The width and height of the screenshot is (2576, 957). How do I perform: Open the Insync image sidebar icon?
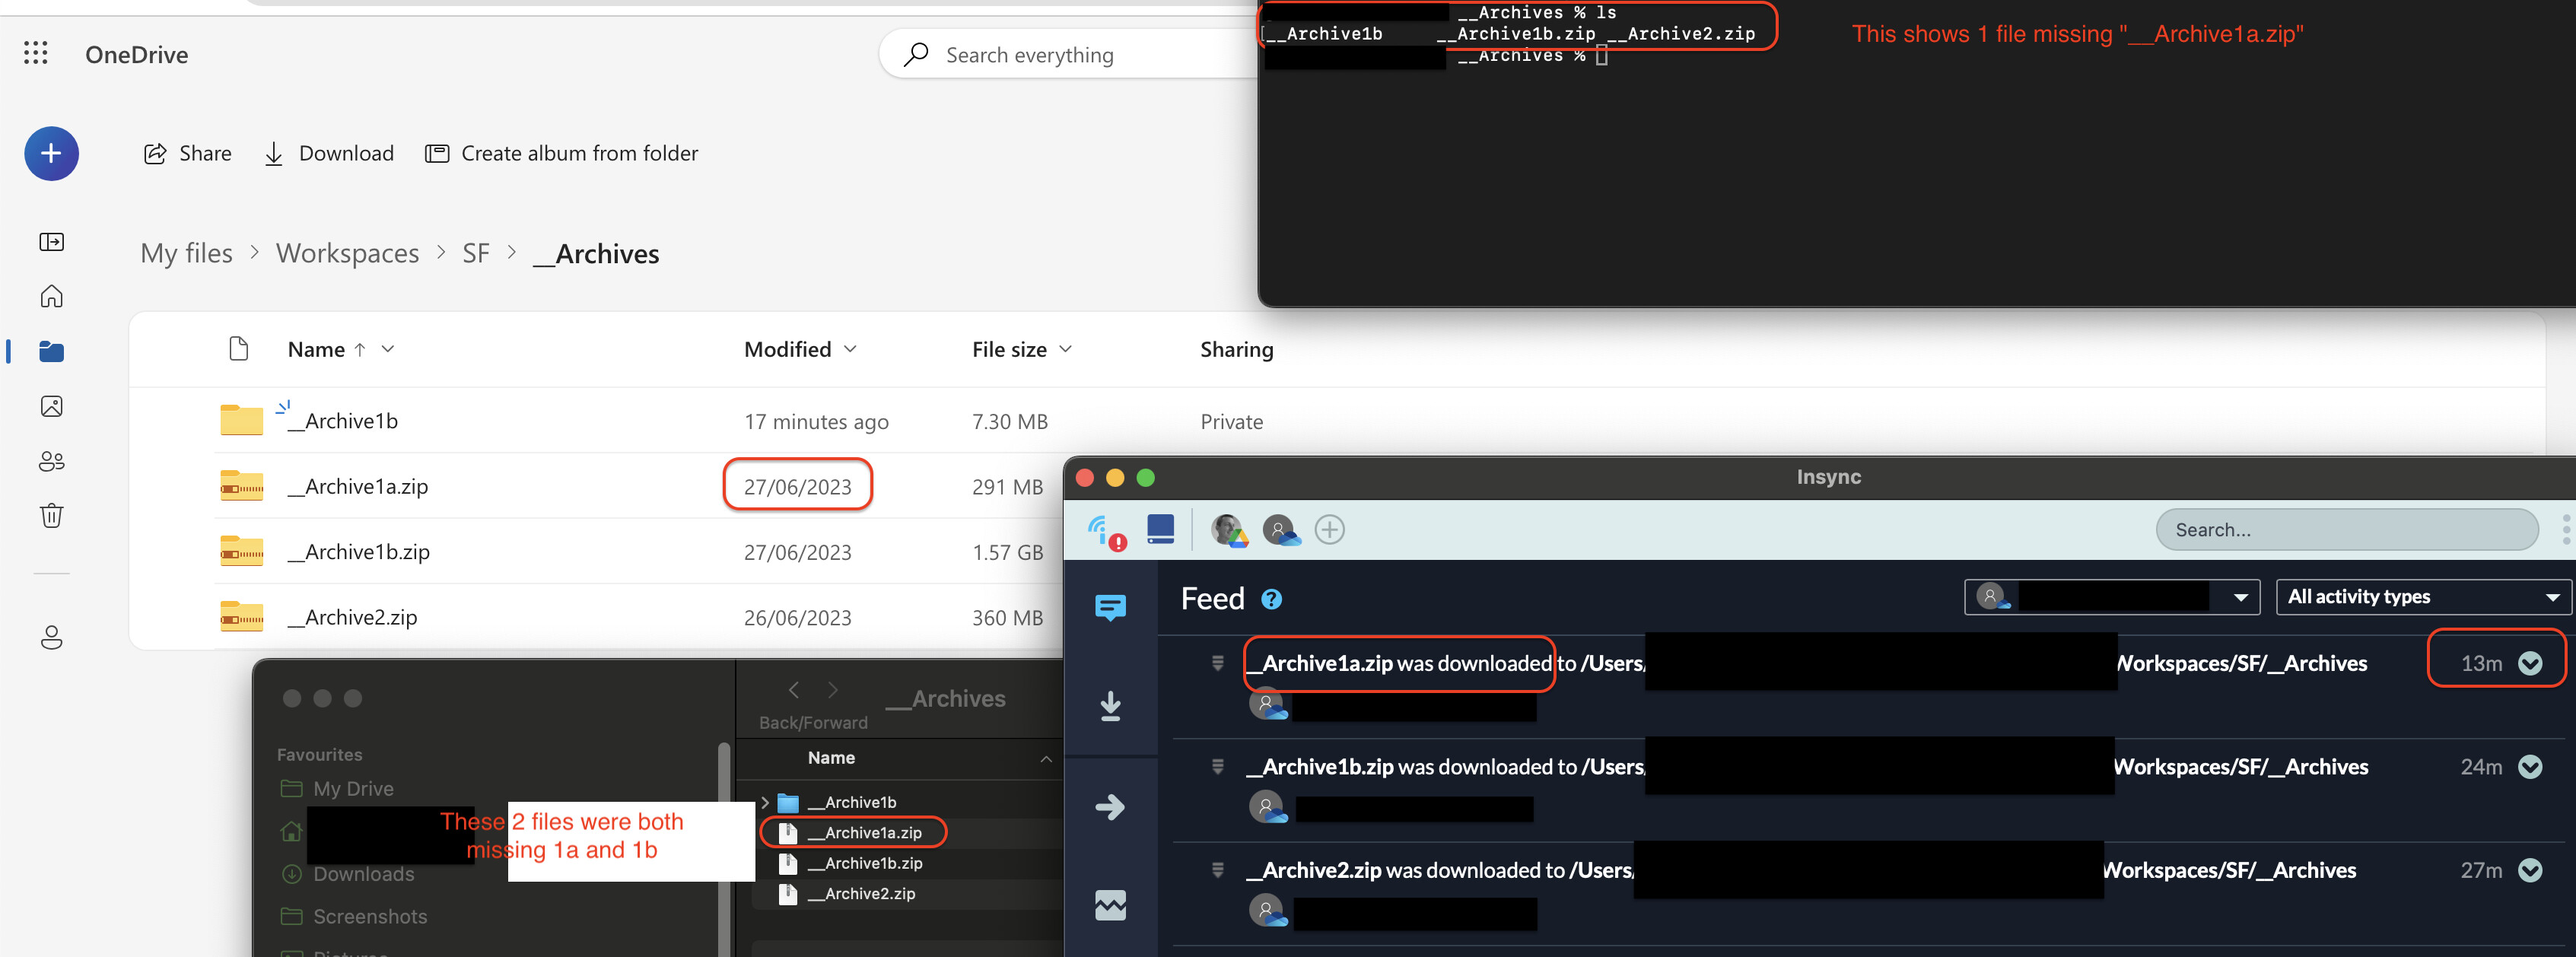pyautogui.click(x=1110, y=905)
